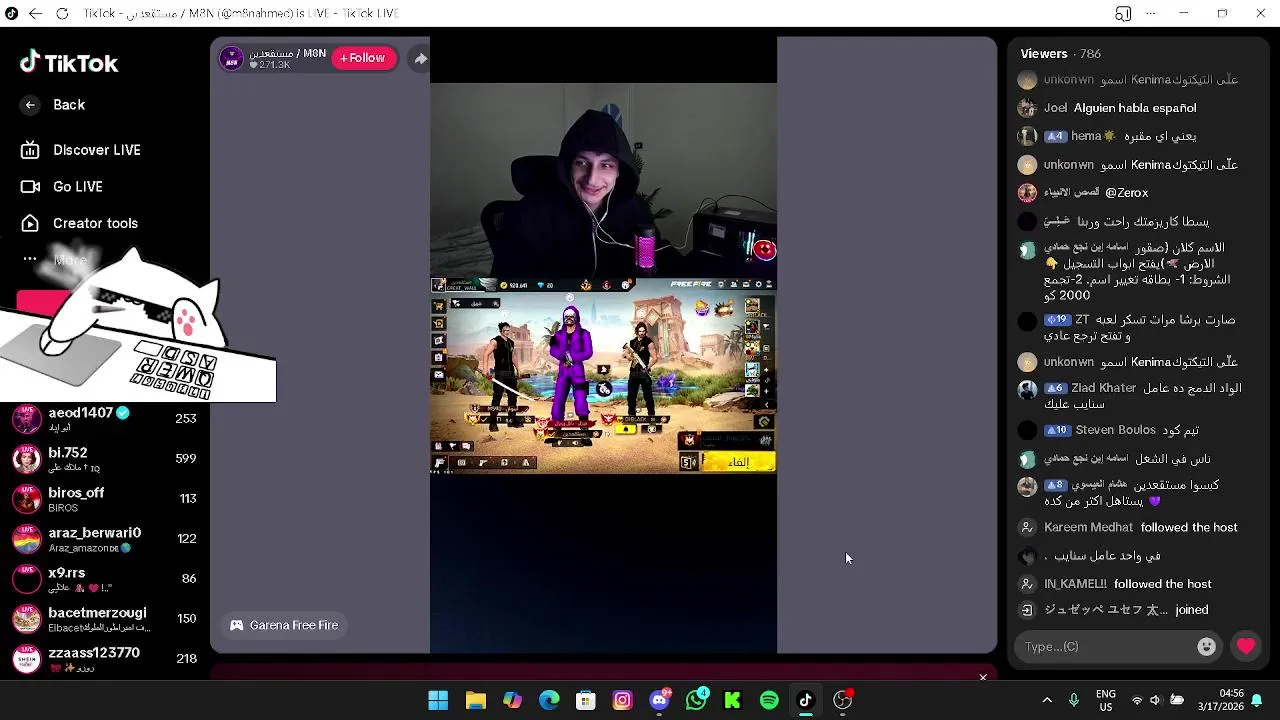Click hema's chat username
The width and height of the screenshot is (1280, 720).
coord(1091,136)
